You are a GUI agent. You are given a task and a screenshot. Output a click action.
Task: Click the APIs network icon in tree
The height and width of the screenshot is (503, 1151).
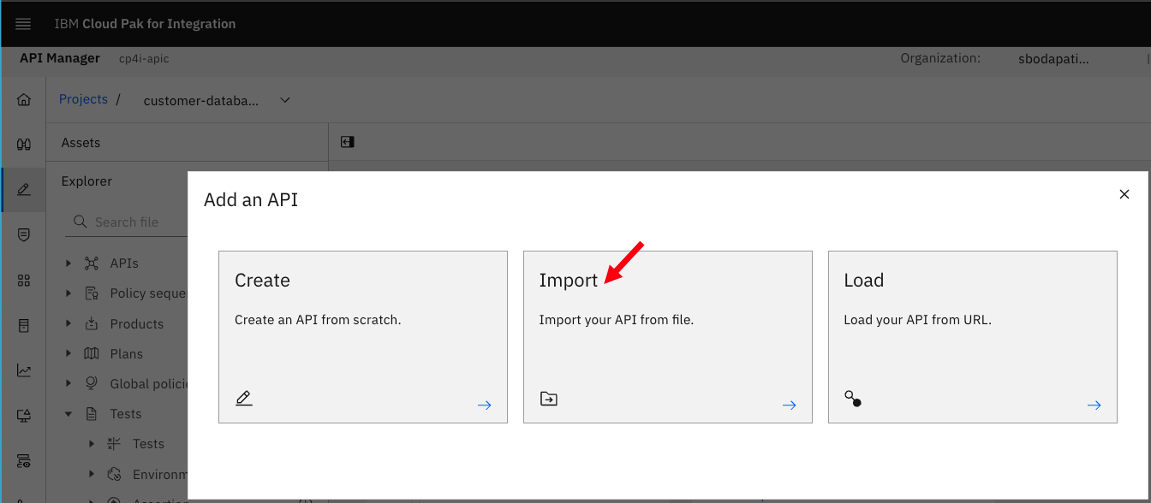pos(92,263)
